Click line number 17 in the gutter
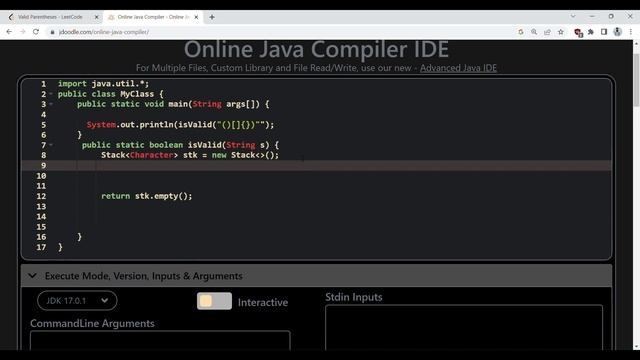The image size is (640, 360). coord(41,247)
